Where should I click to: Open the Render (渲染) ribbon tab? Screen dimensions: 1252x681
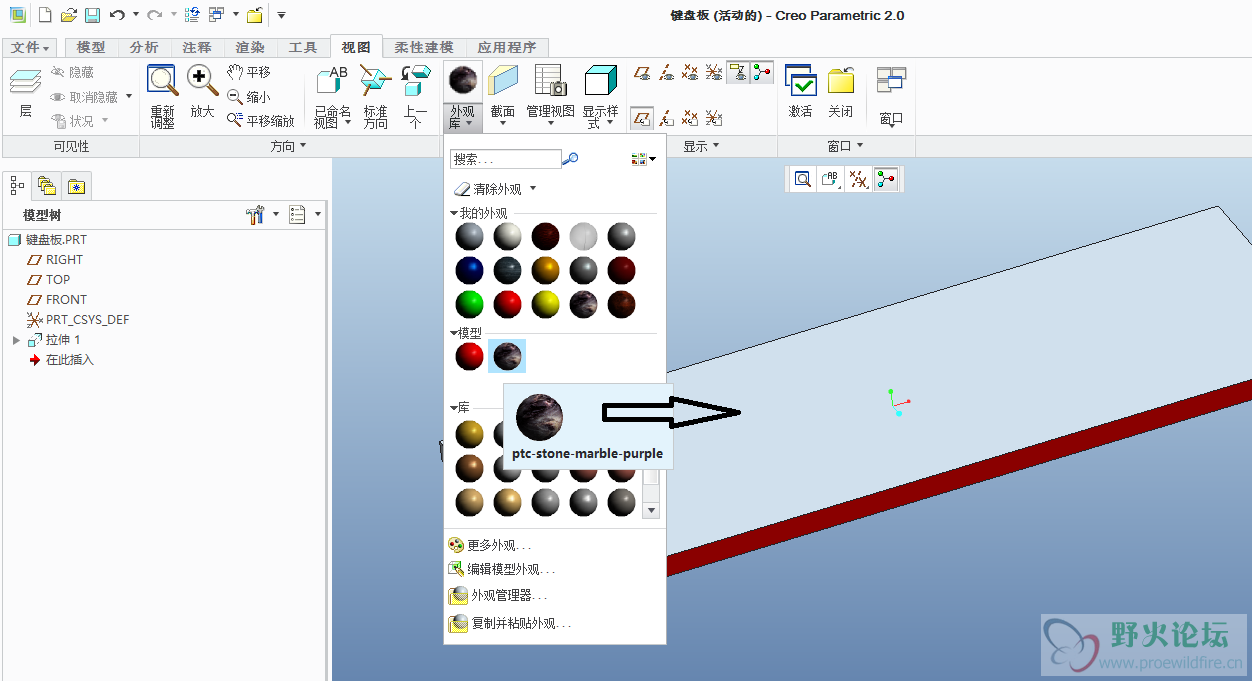[250, 47]
